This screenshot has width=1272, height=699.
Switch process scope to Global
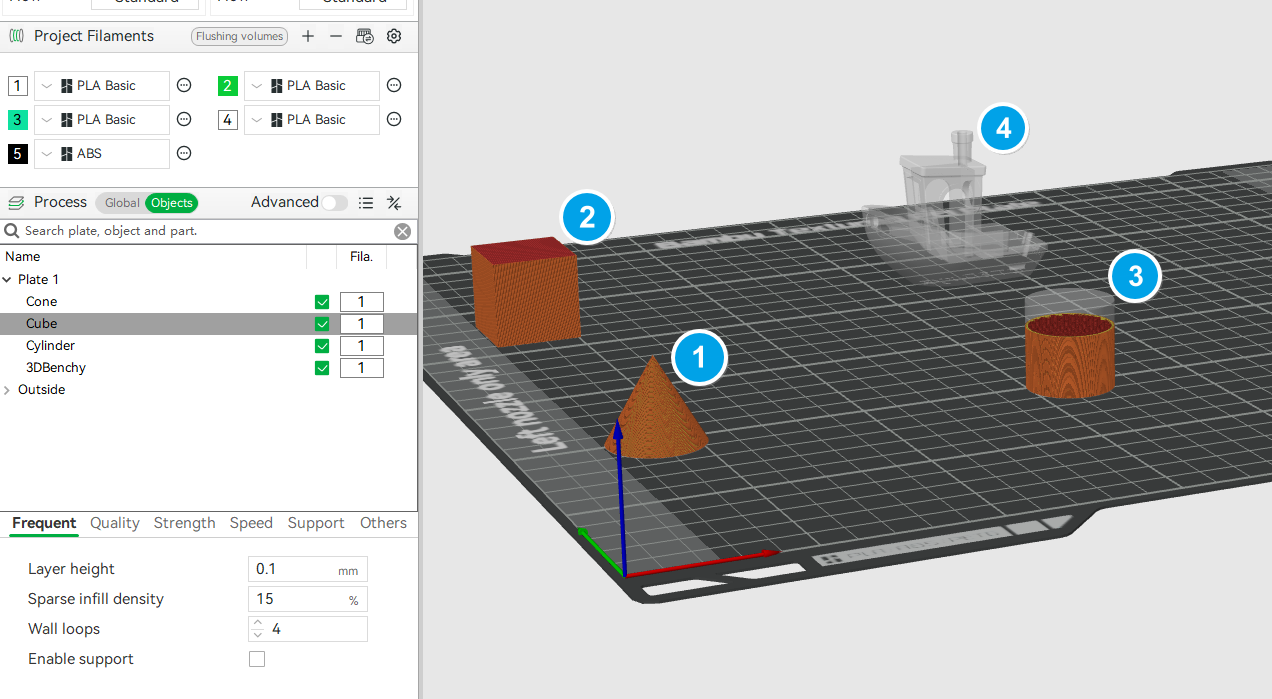pos(122,203)
